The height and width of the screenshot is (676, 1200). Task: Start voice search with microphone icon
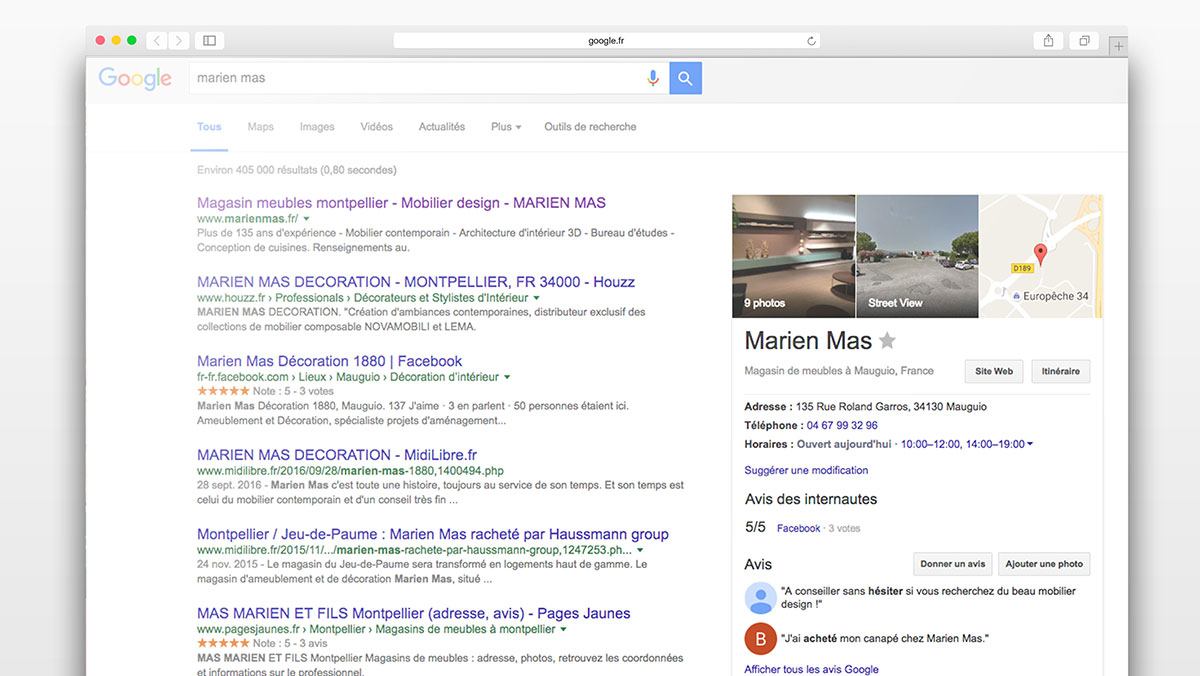click(653, 78)
